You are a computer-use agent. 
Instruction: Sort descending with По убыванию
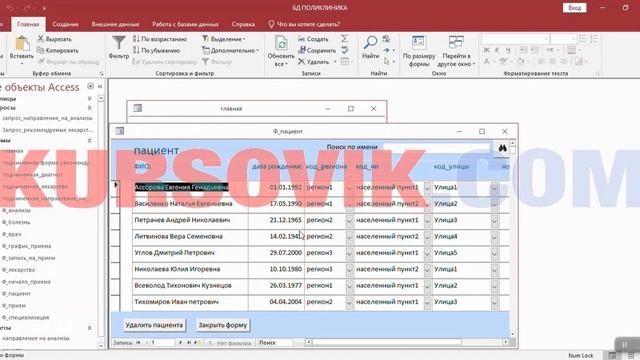tap(156, 50)
